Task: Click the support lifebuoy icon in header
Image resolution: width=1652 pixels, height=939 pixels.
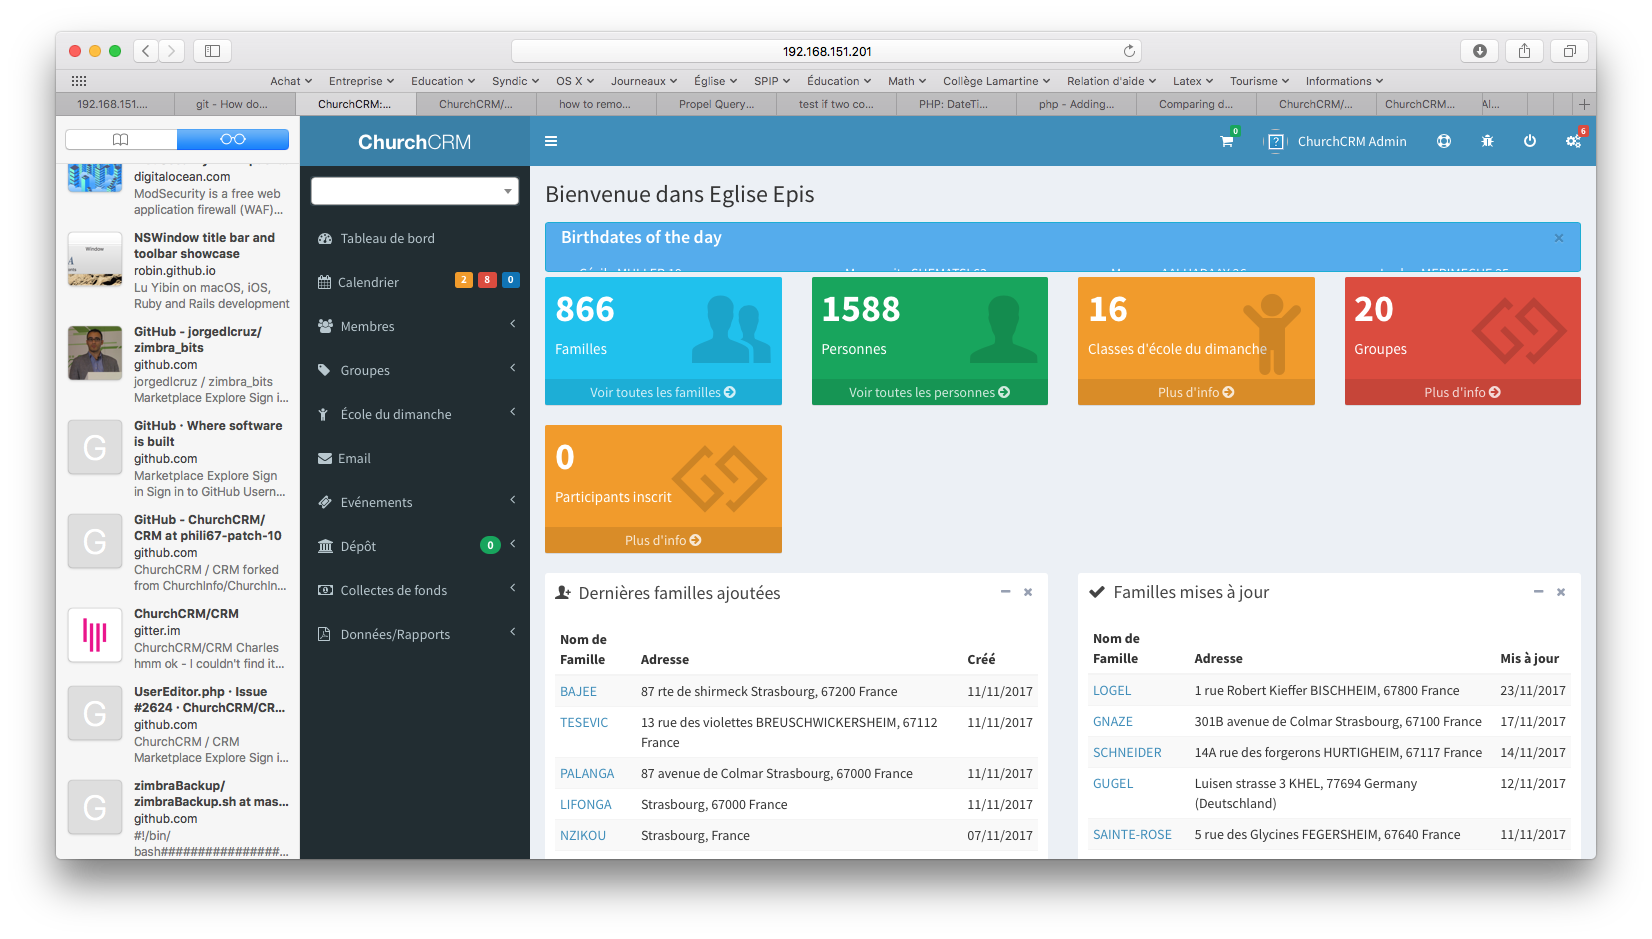Action: (x=1443, y=141)
